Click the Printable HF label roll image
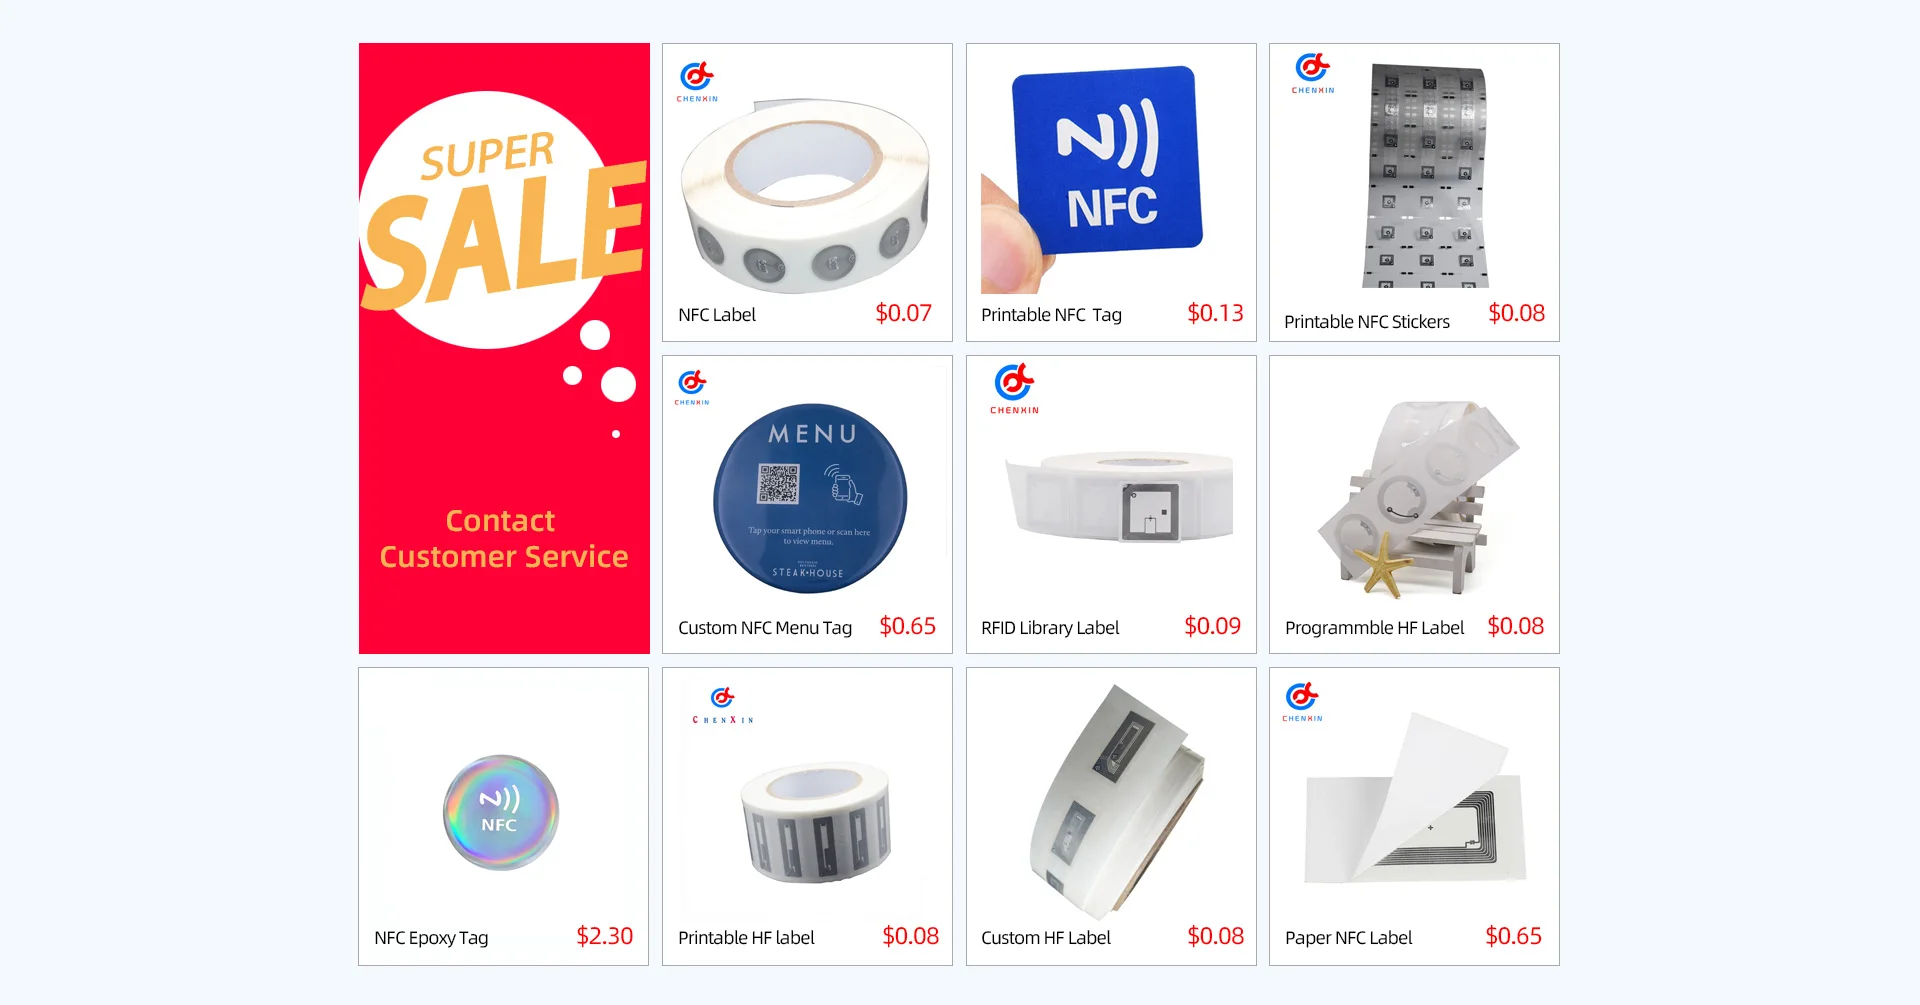1920x1005 pixels. tap(816, 822)
